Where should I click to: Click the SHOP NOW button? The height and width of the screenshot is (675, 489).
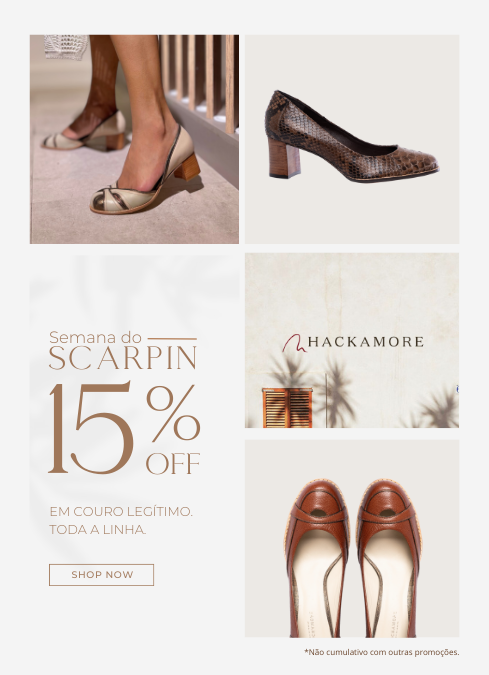pyautogui.click(x=101, y=575)
